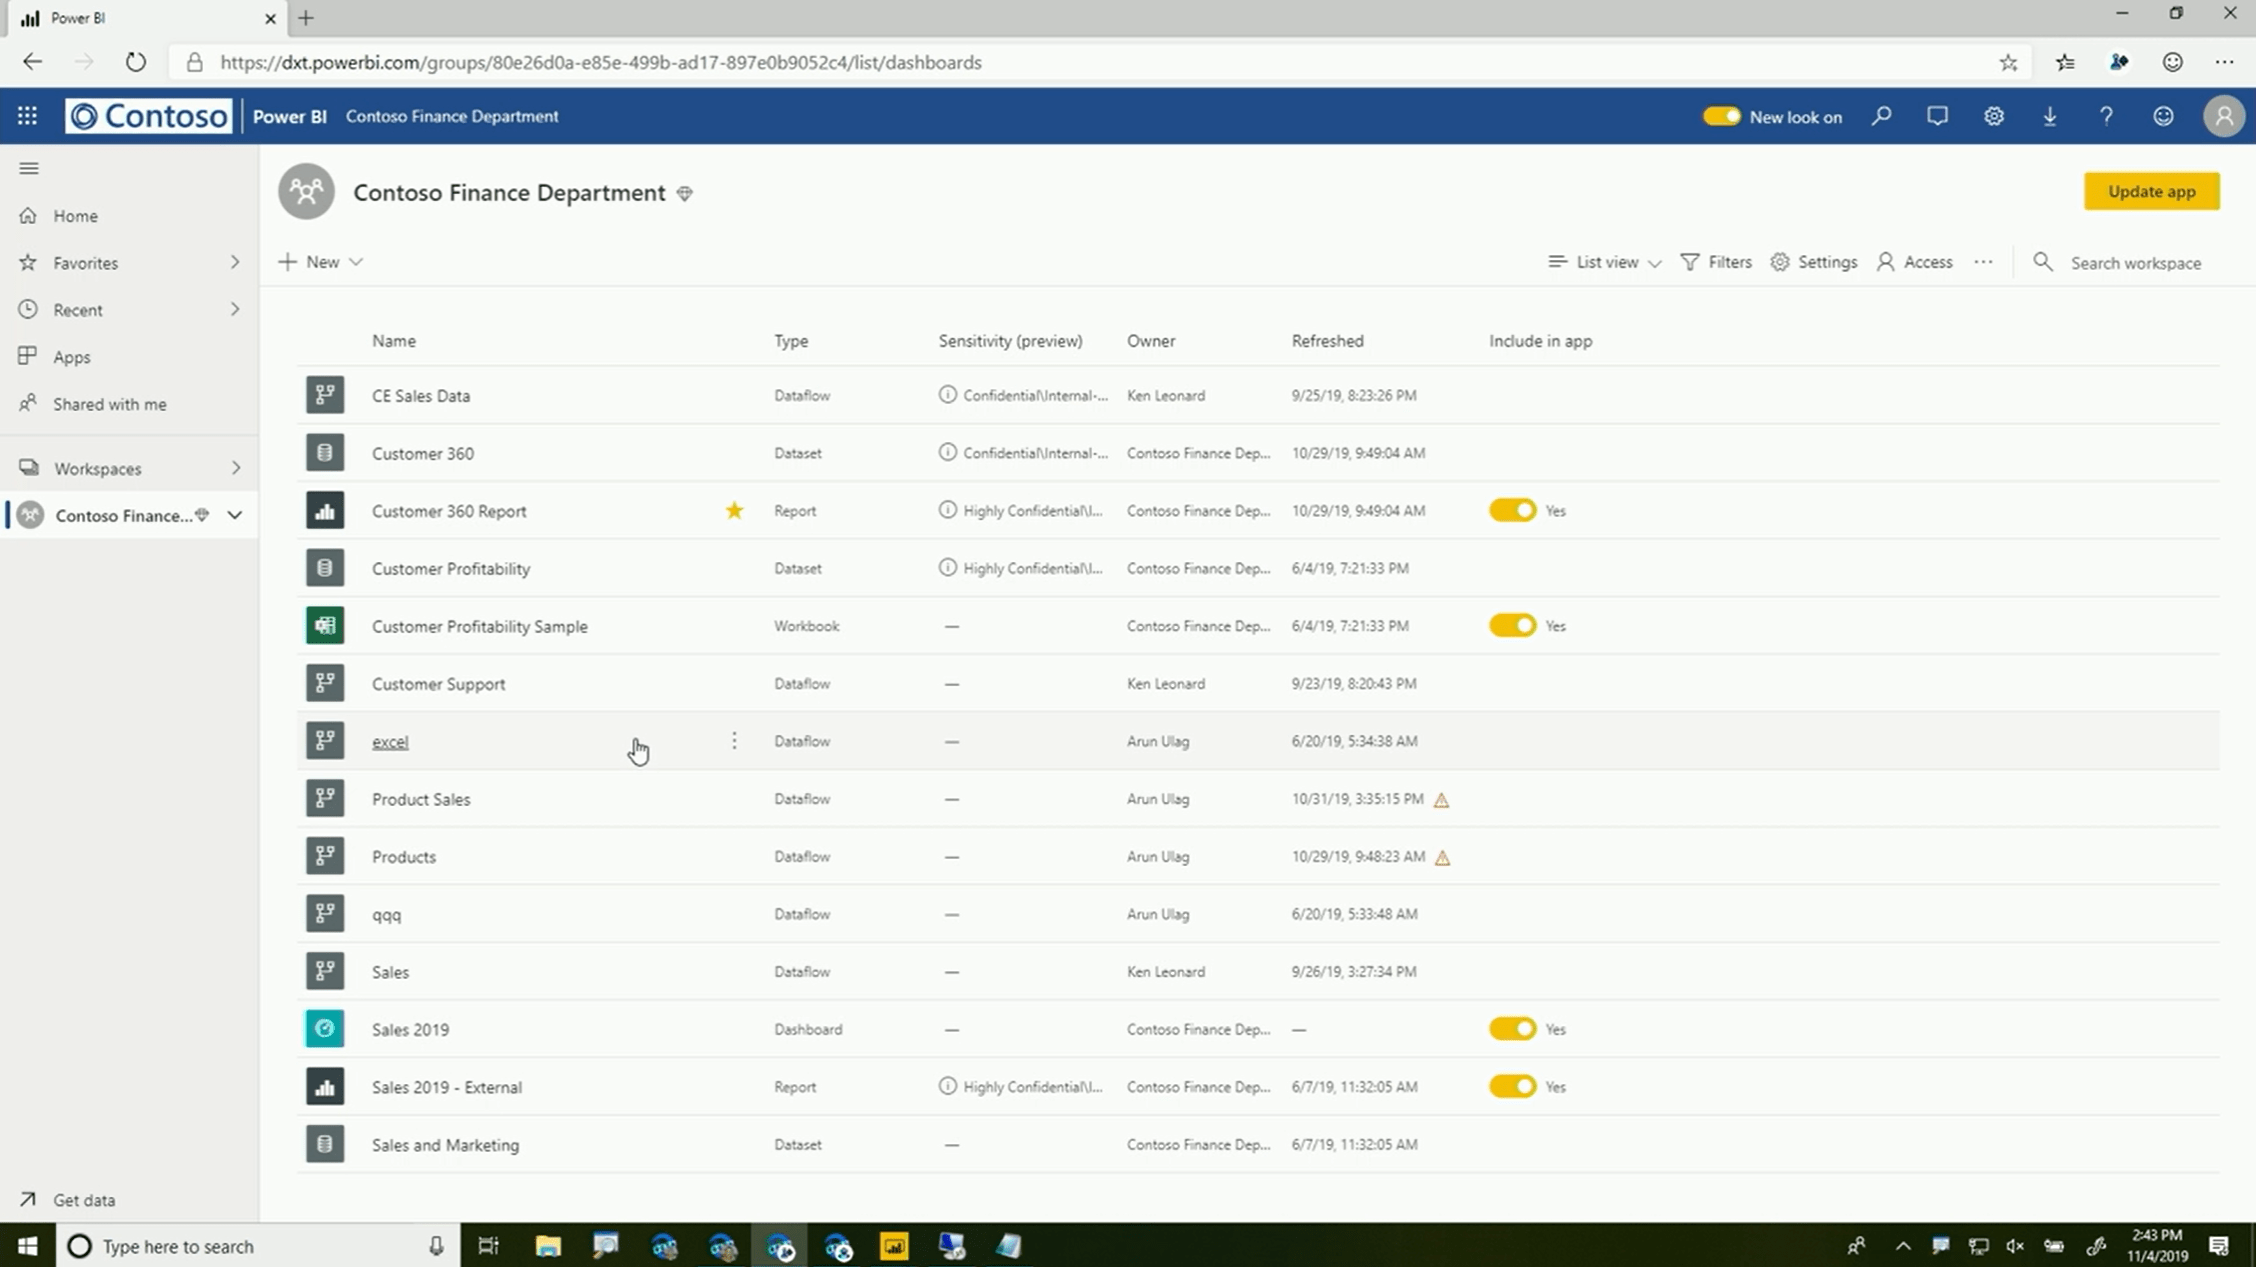Open settings gear in the header

point(1993,116)
